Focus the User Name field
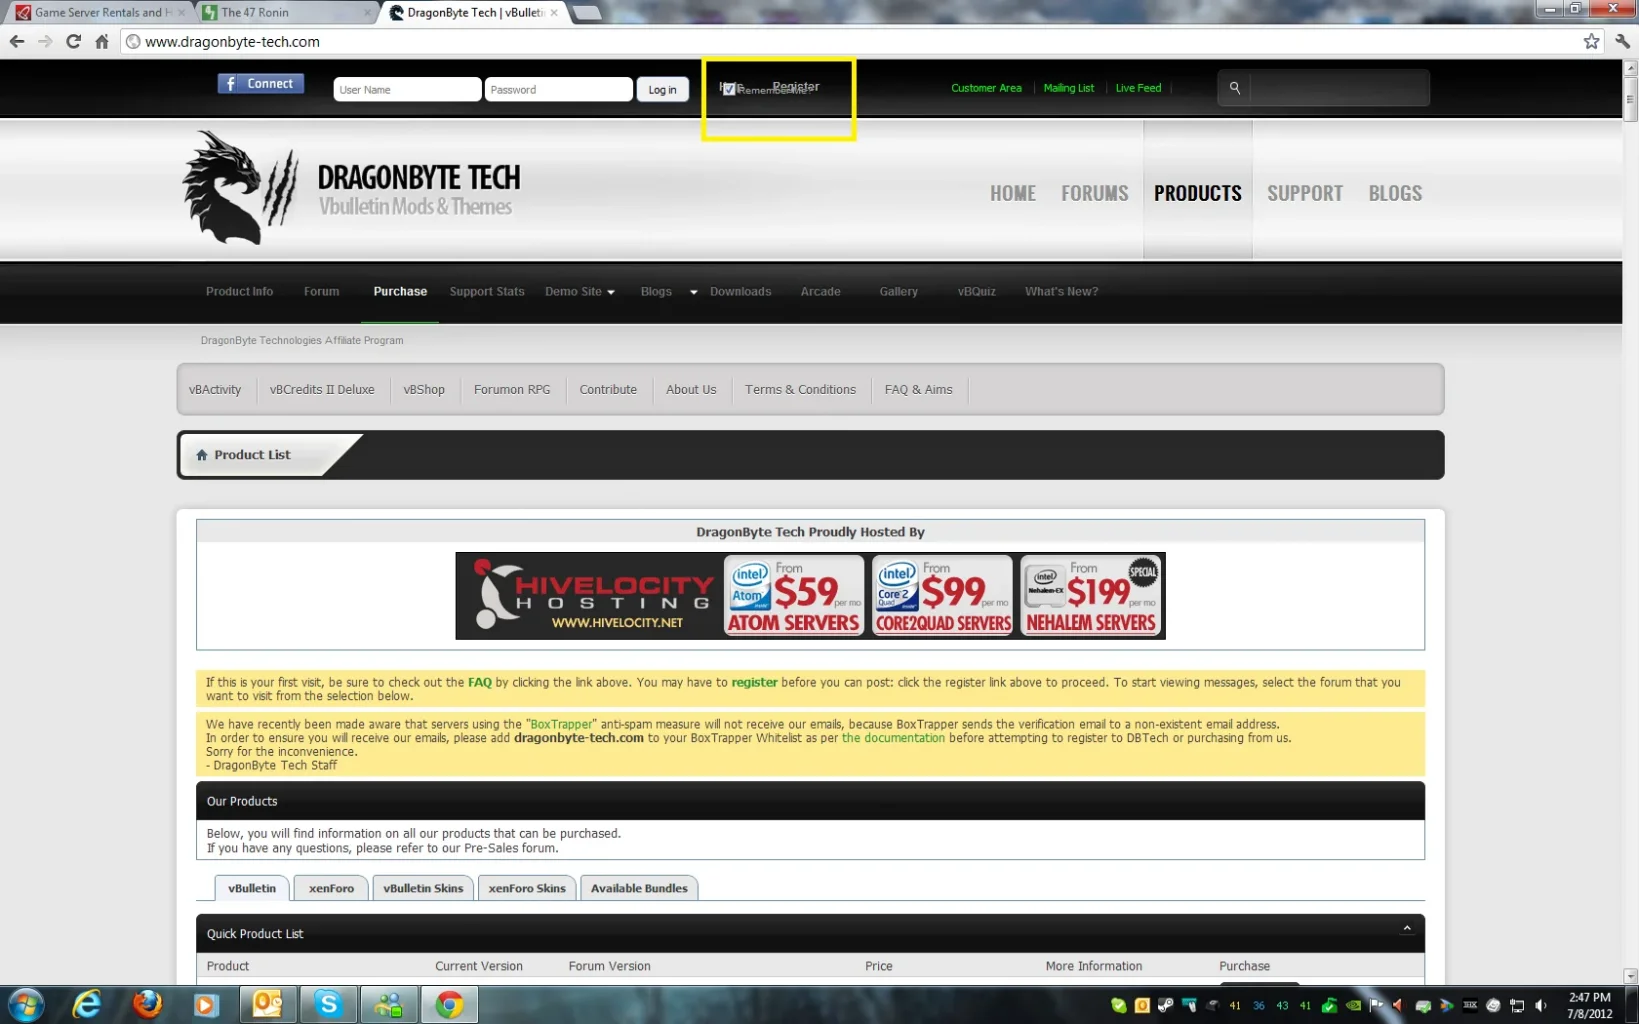The width and height of the screenshot is (1639, 1024). (407, 89)
